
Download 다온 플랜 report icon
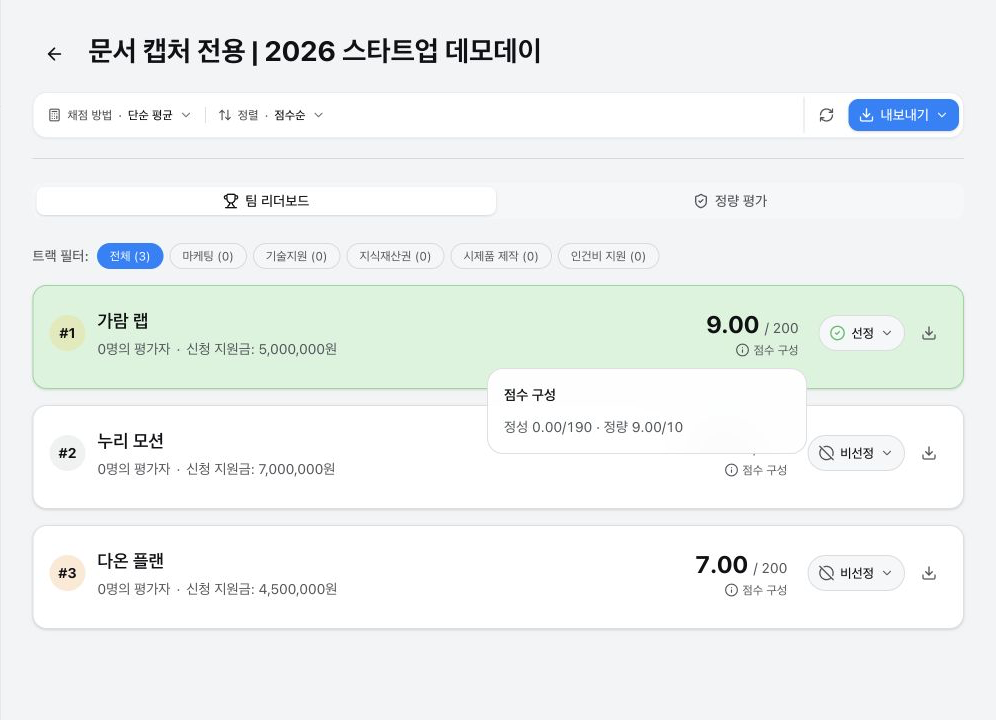point(929,573)
